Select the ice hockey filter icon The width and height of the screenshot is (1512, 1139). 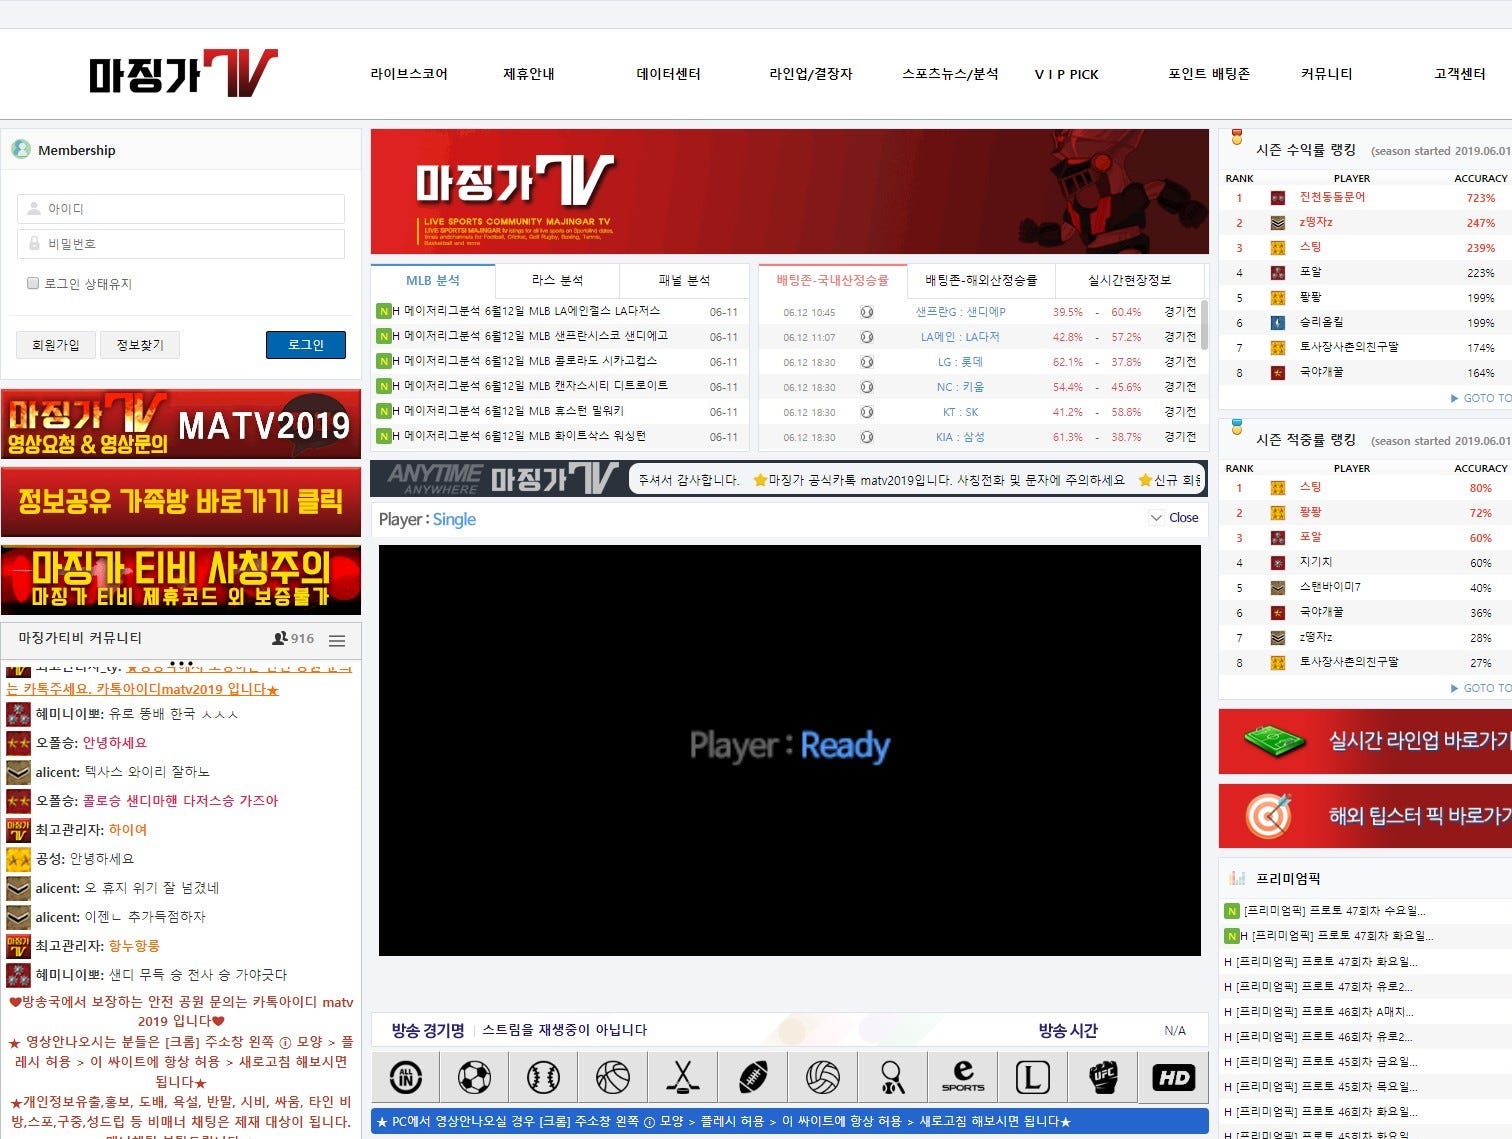point(683,1077)
